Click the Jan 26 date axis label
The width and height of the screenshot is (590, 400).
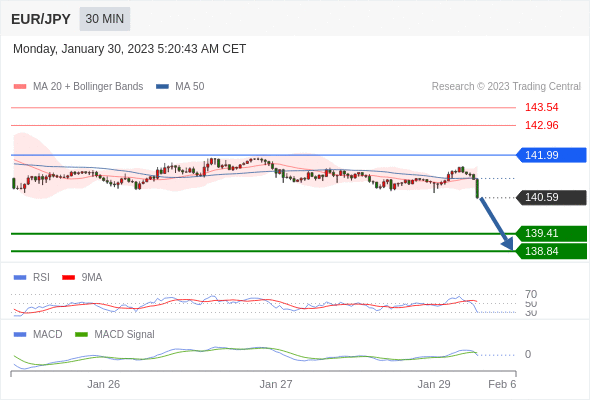coord(103,384)
